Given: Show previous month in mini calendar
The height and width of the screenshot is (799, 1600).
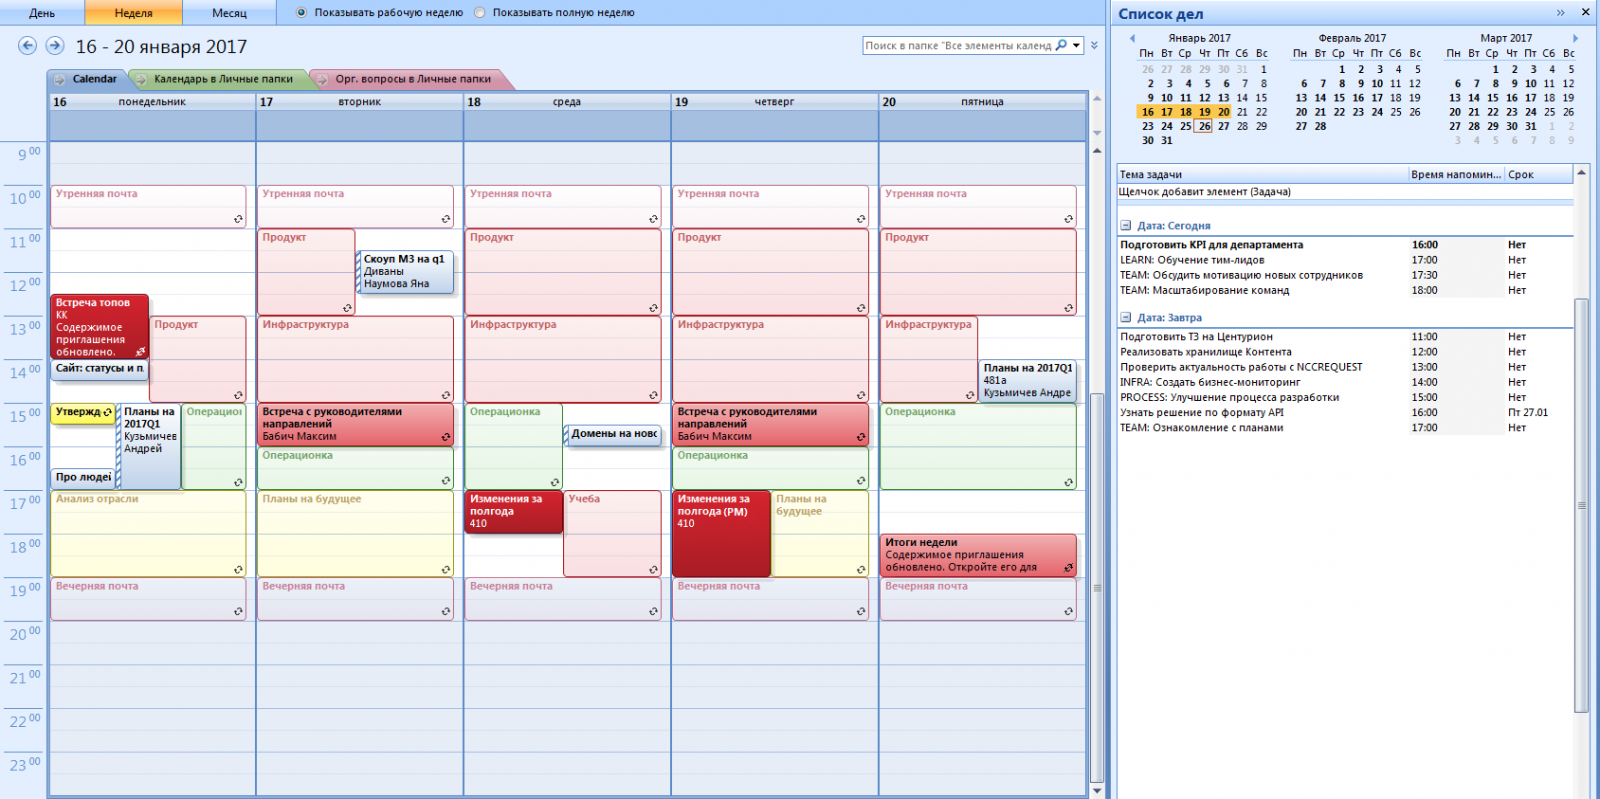Looking at the screenshot, I should click(x=1132, y=39).
